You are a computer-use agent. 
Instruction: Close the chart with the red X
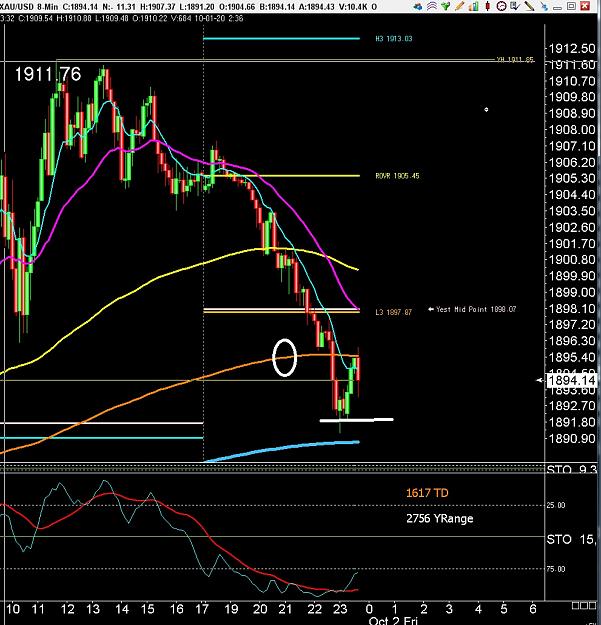pyautogui.click(x=585, y=6)
